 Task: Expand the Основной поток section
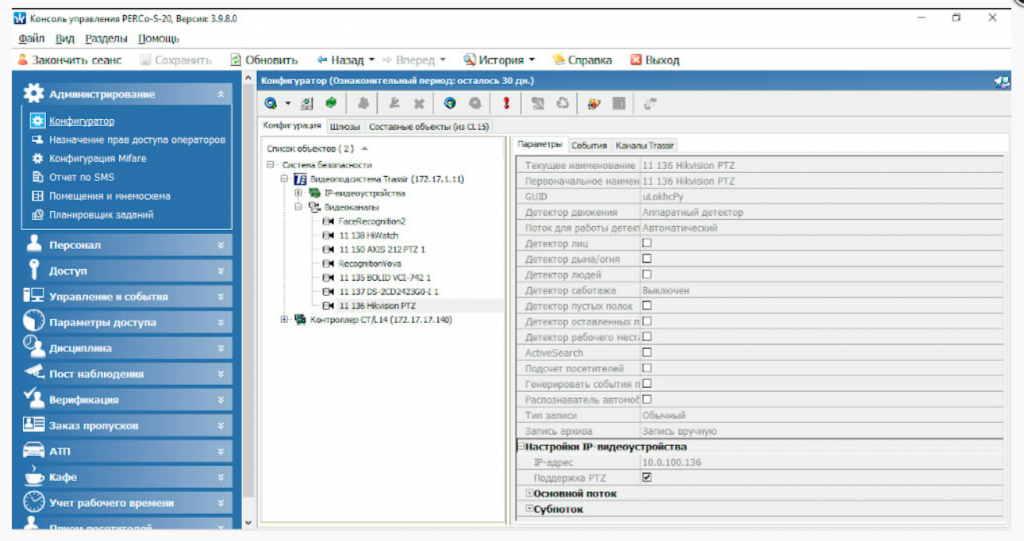529,493
